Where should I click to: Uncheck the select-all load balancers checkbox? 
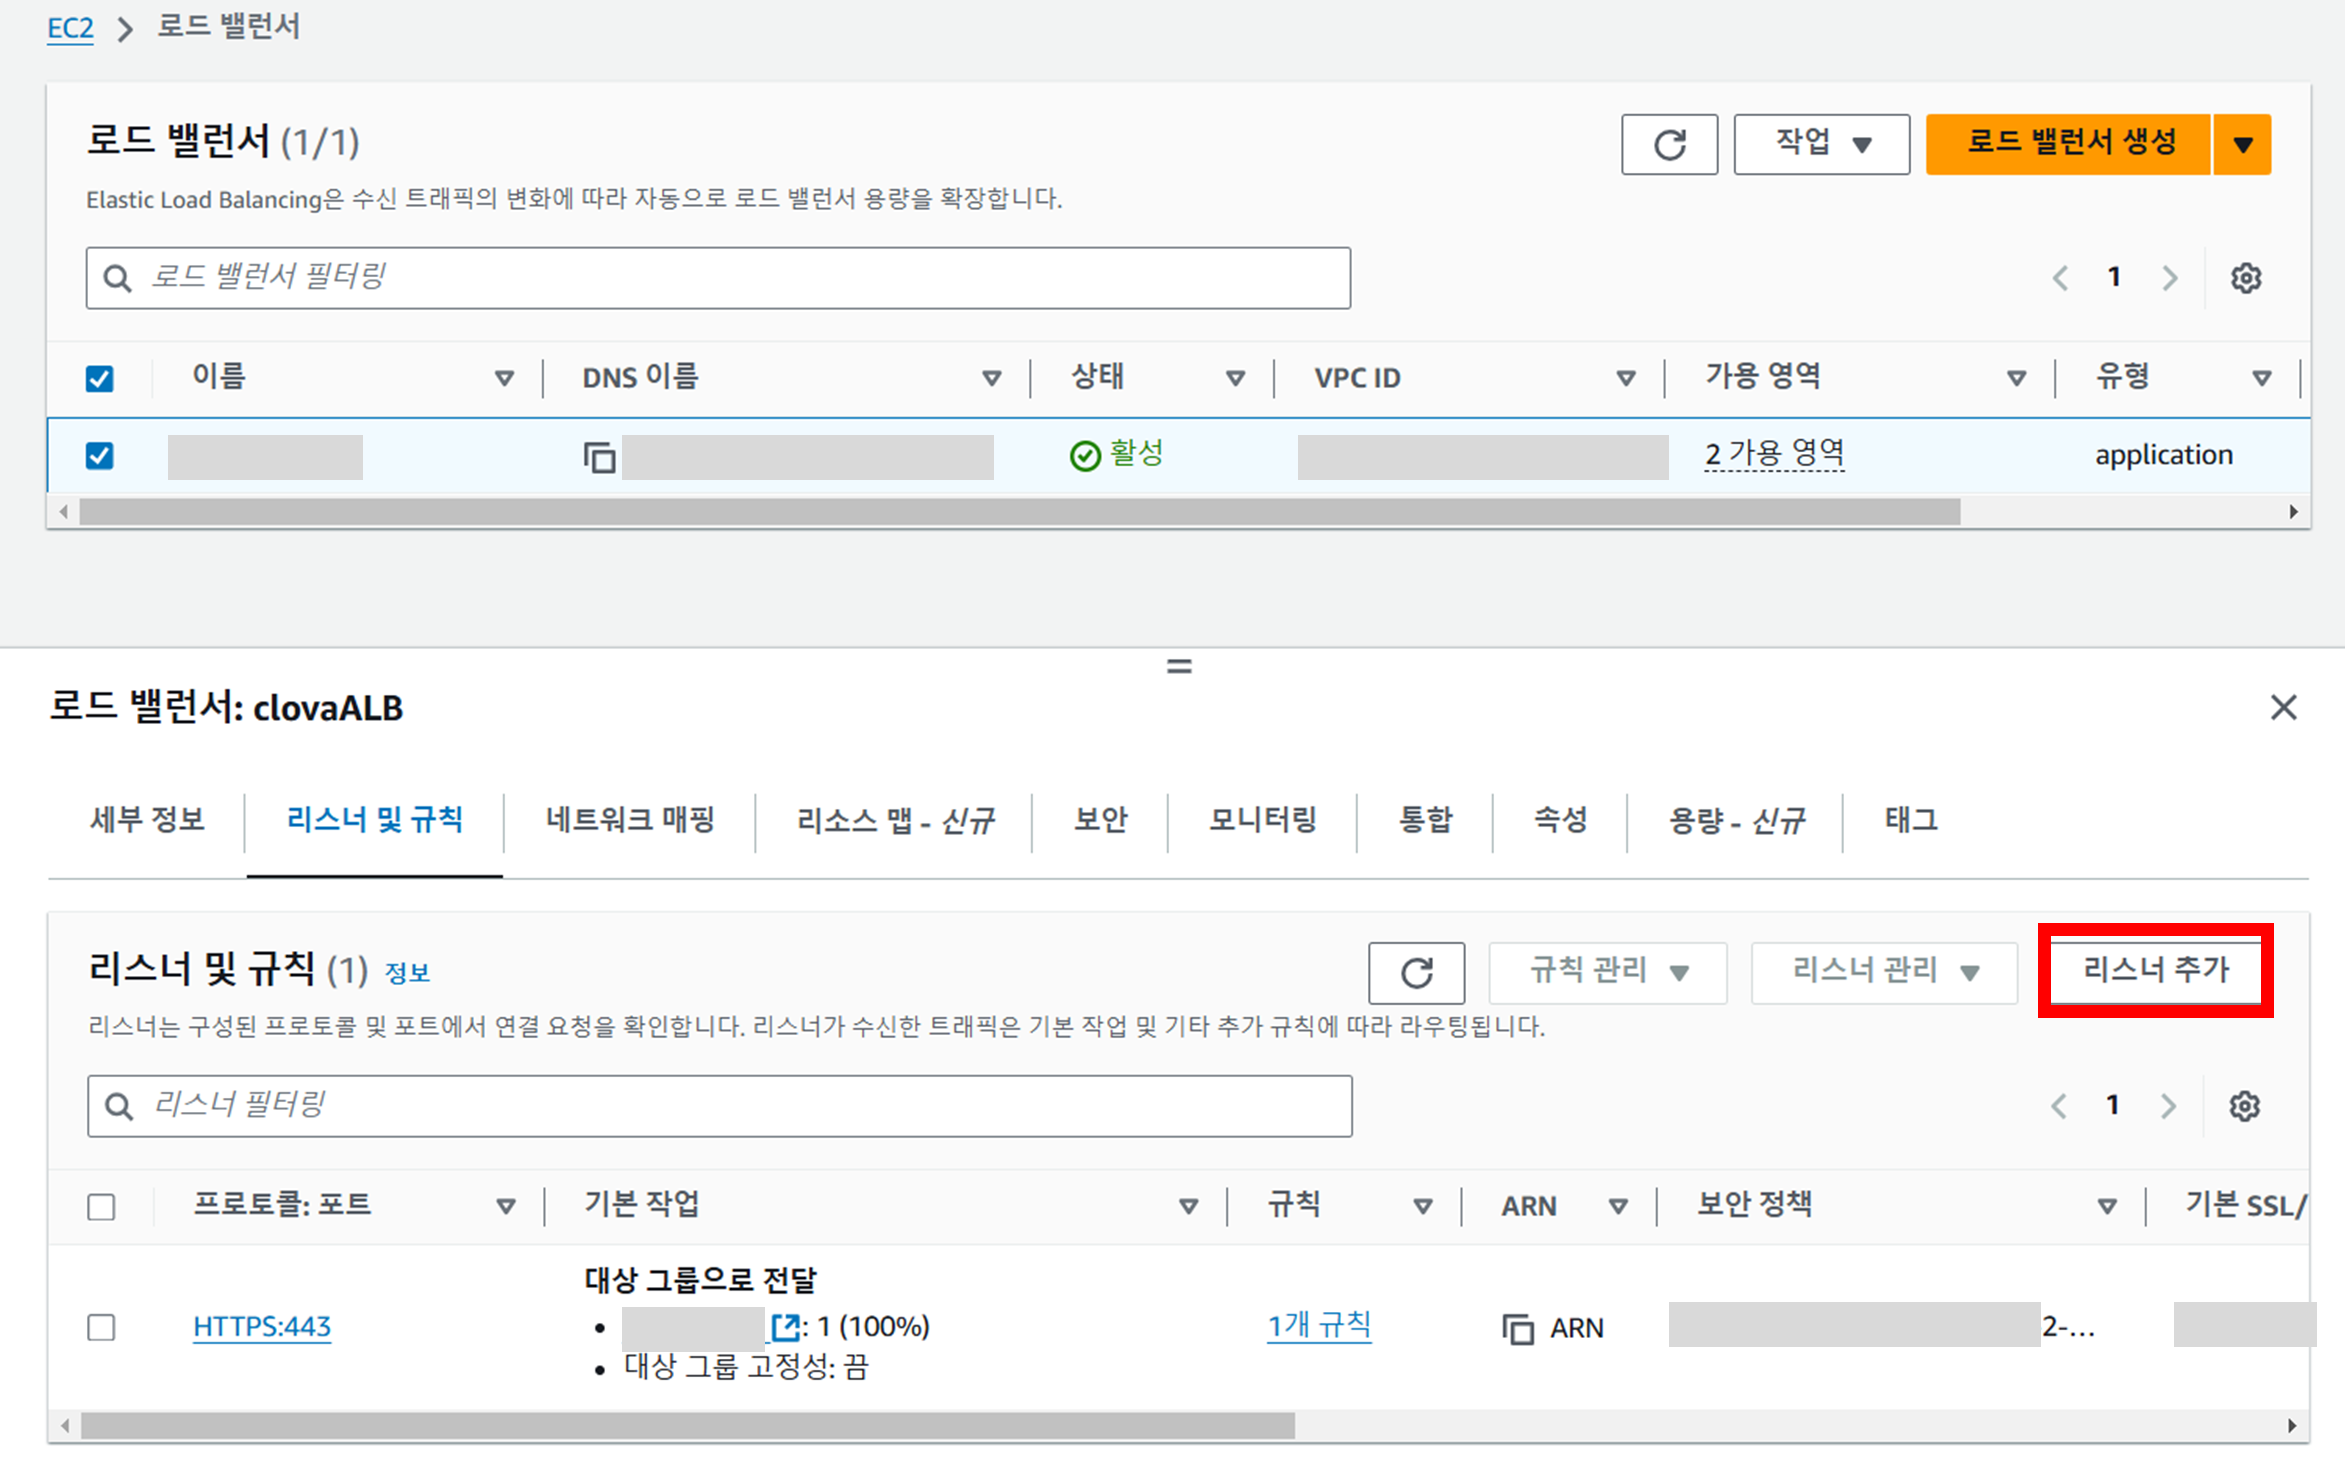click(x=100, y=379)
